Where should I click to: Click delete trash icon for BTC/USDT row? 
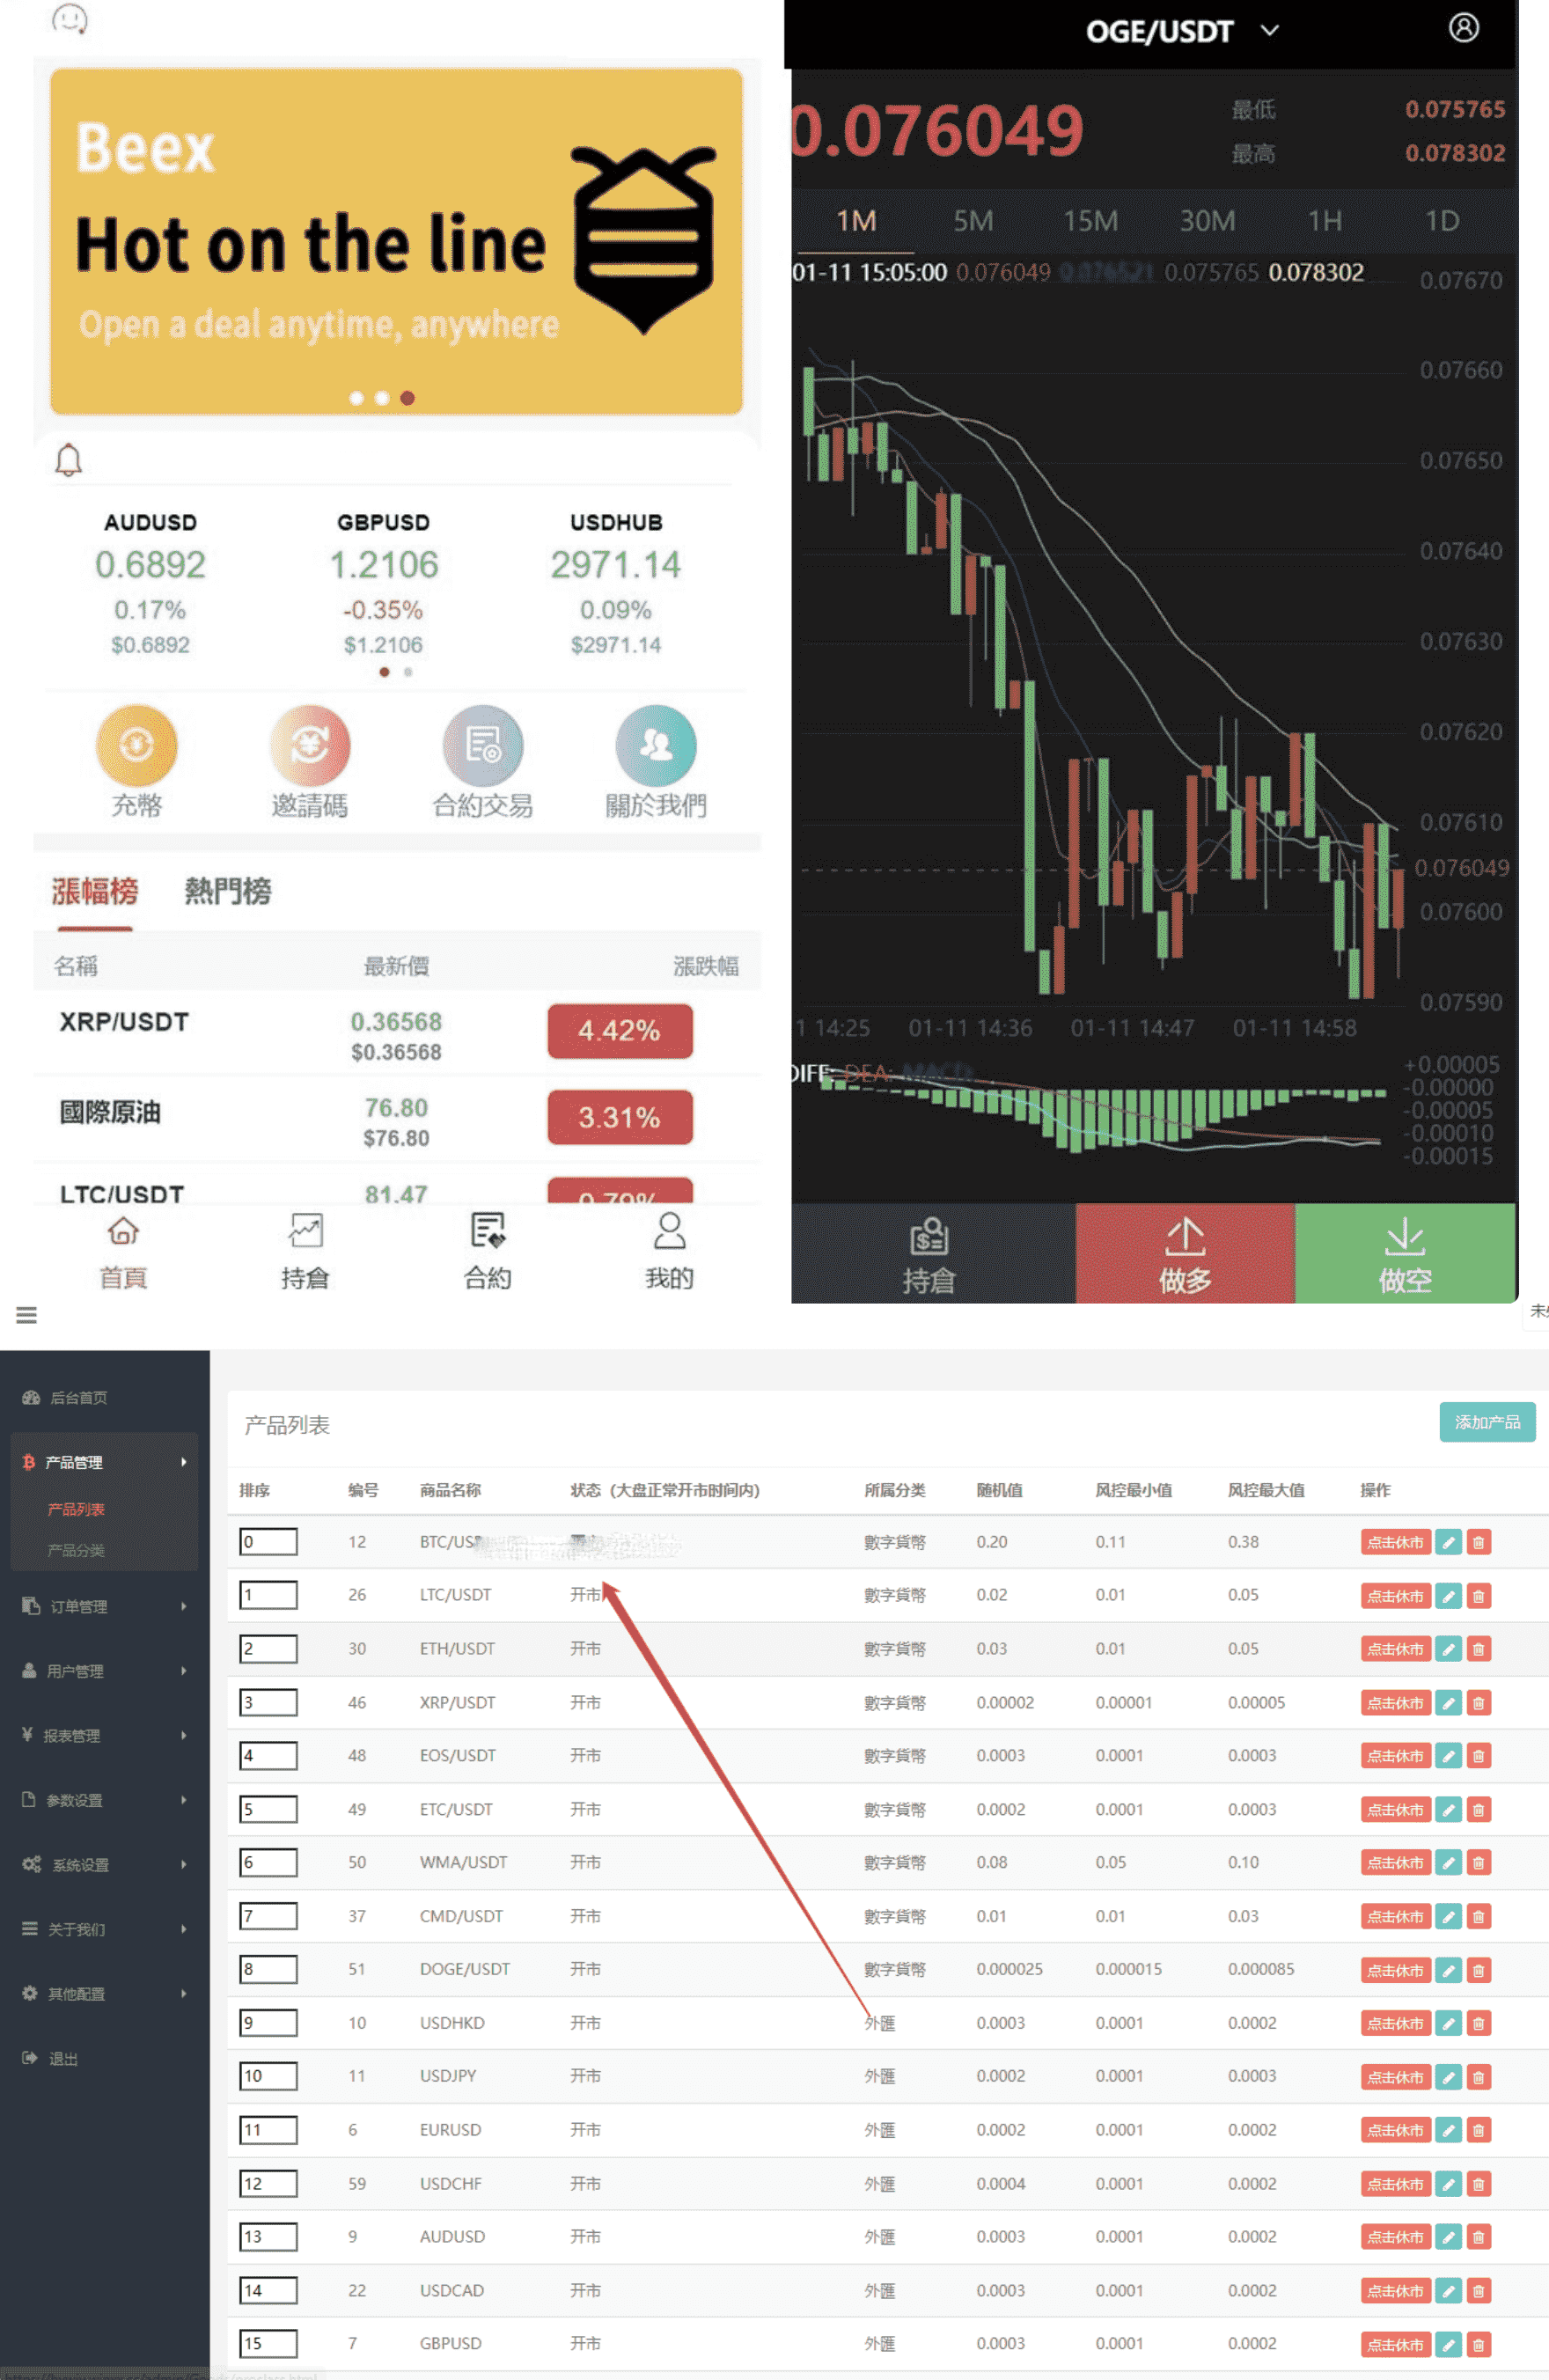(x=1478, y=1542)
